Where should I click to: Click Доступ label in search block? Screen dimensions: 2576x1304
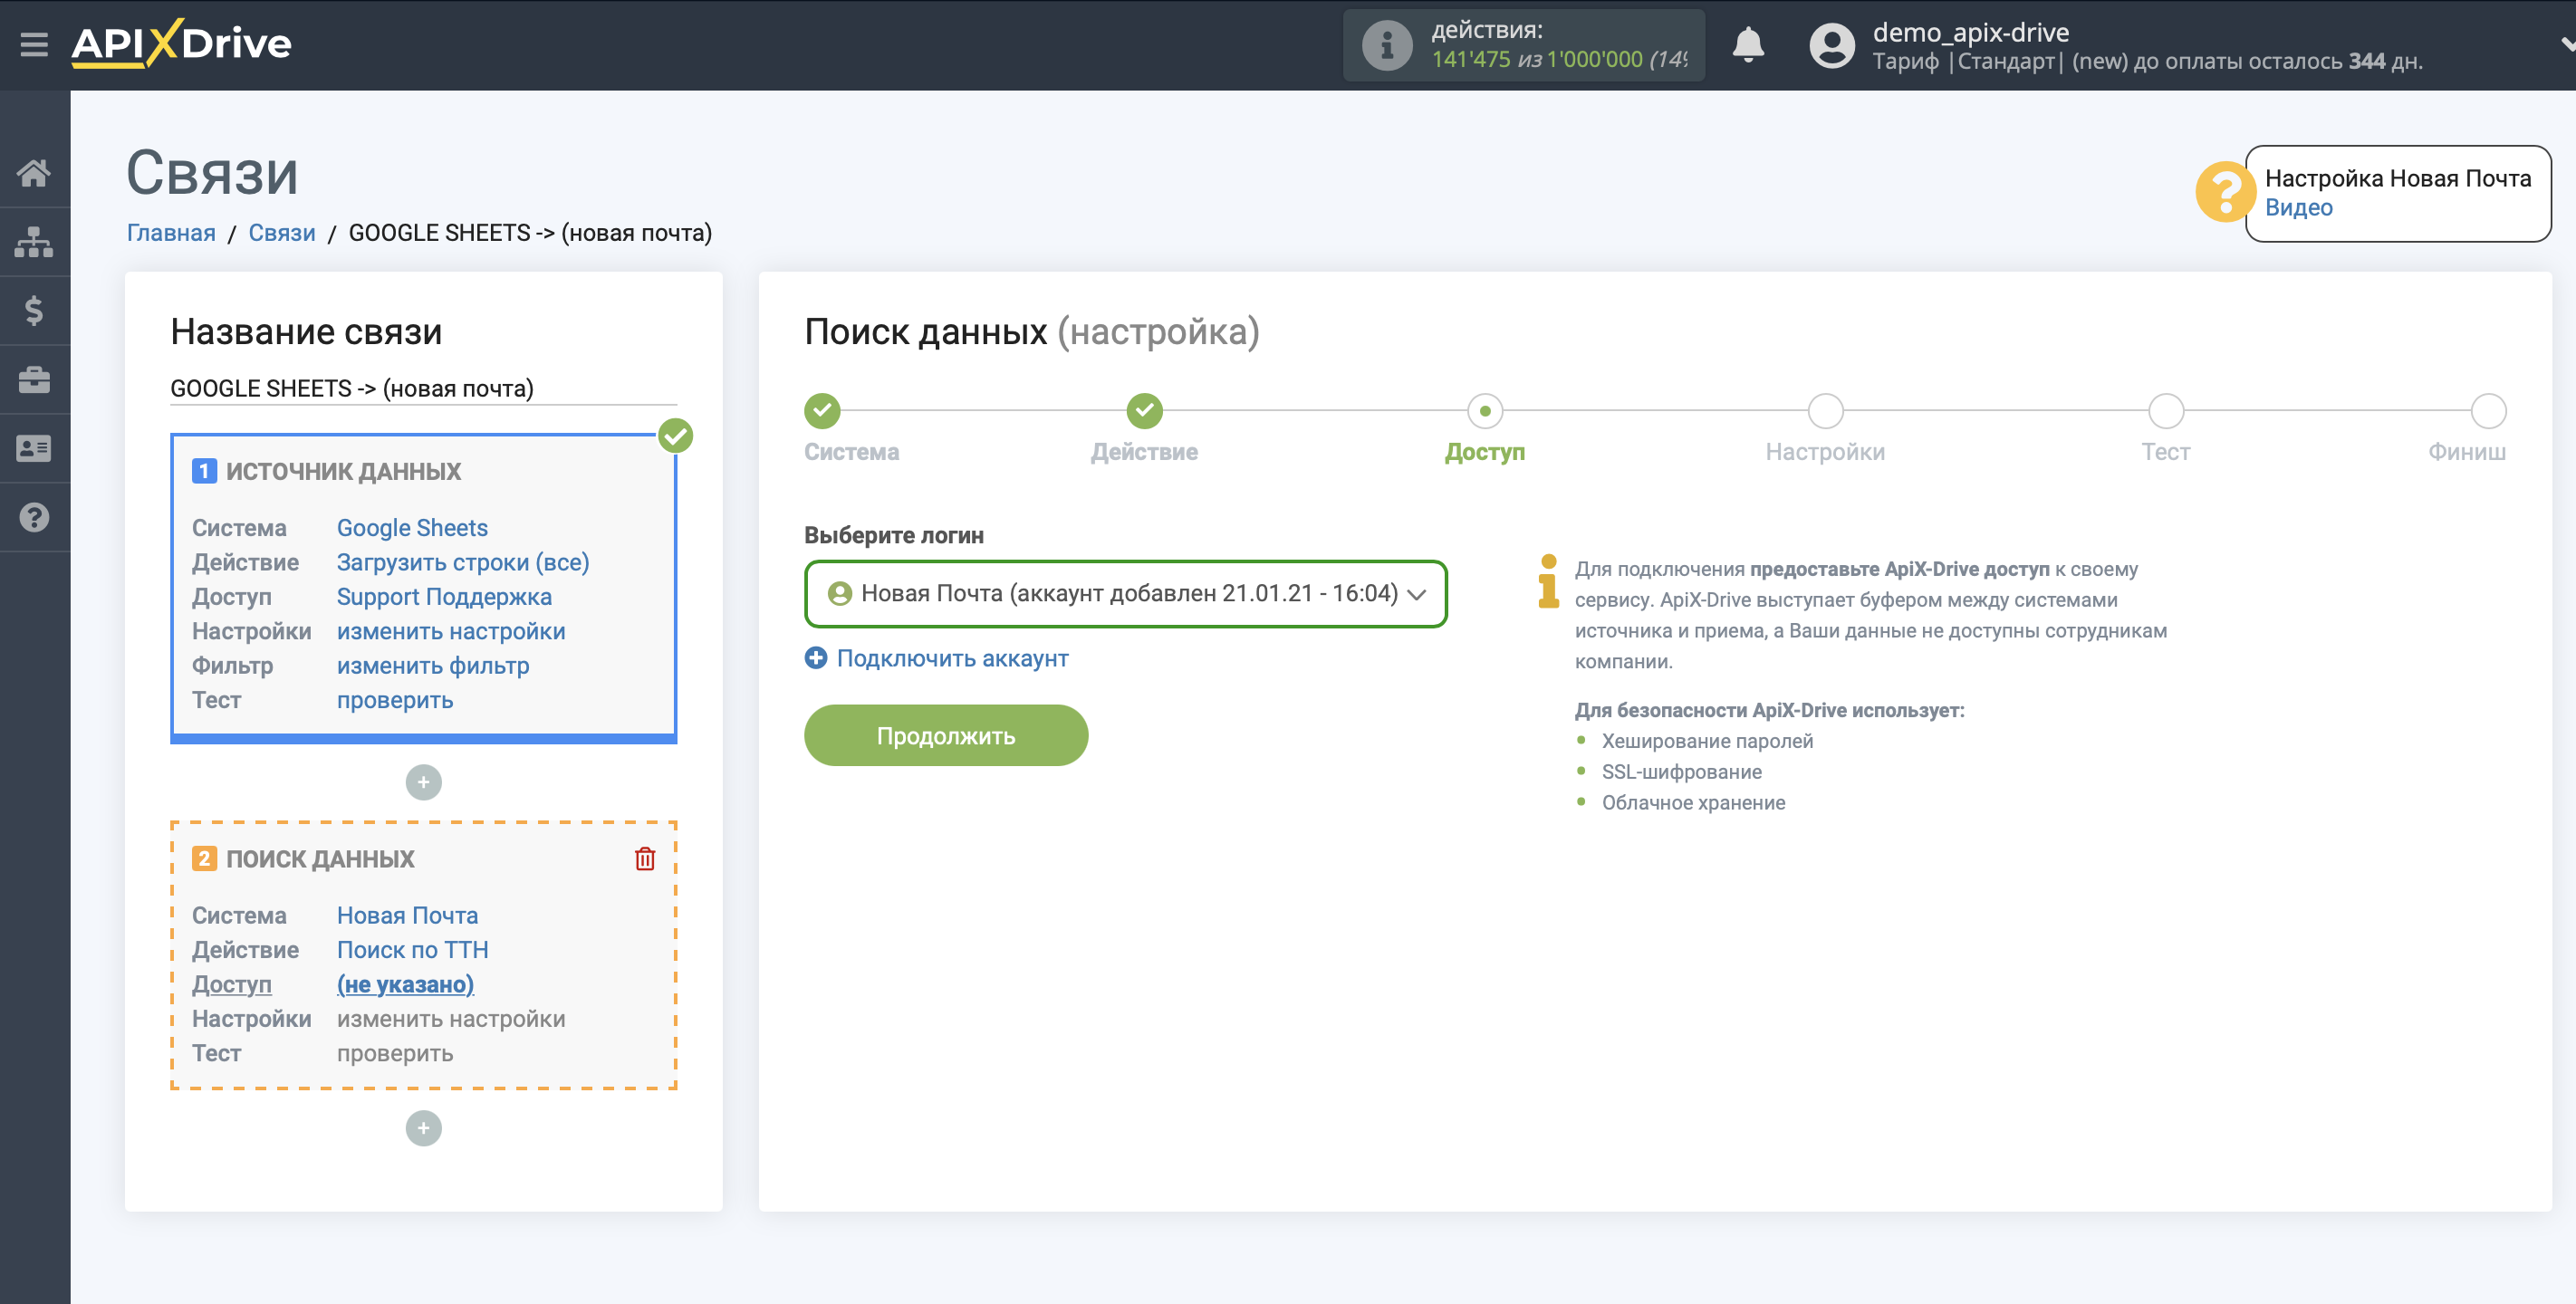coord(232,984)
